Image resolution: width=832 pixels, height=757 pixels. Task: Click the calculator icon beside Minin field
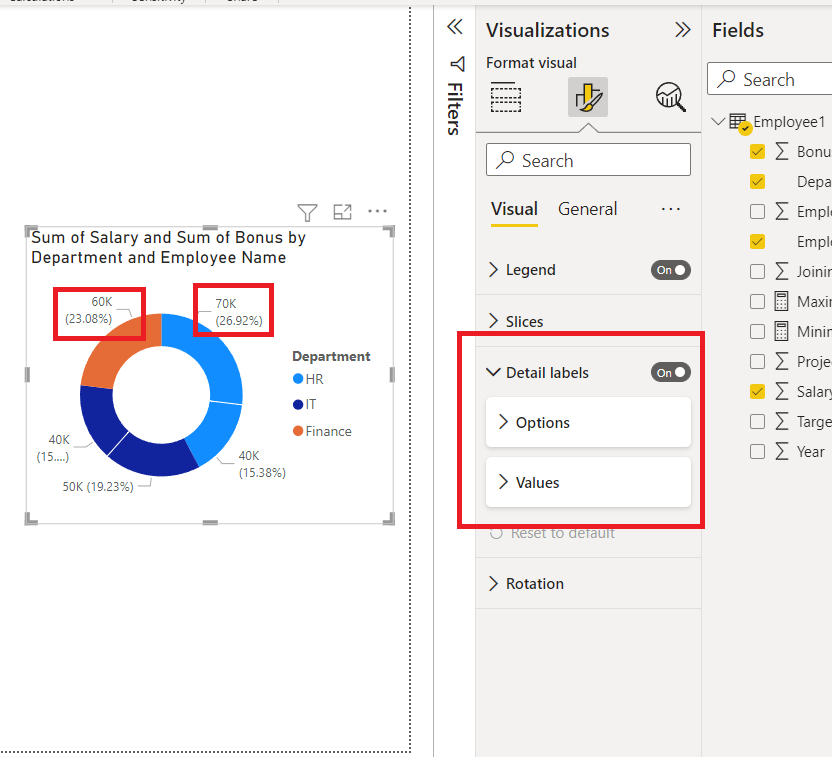[781, 332]
